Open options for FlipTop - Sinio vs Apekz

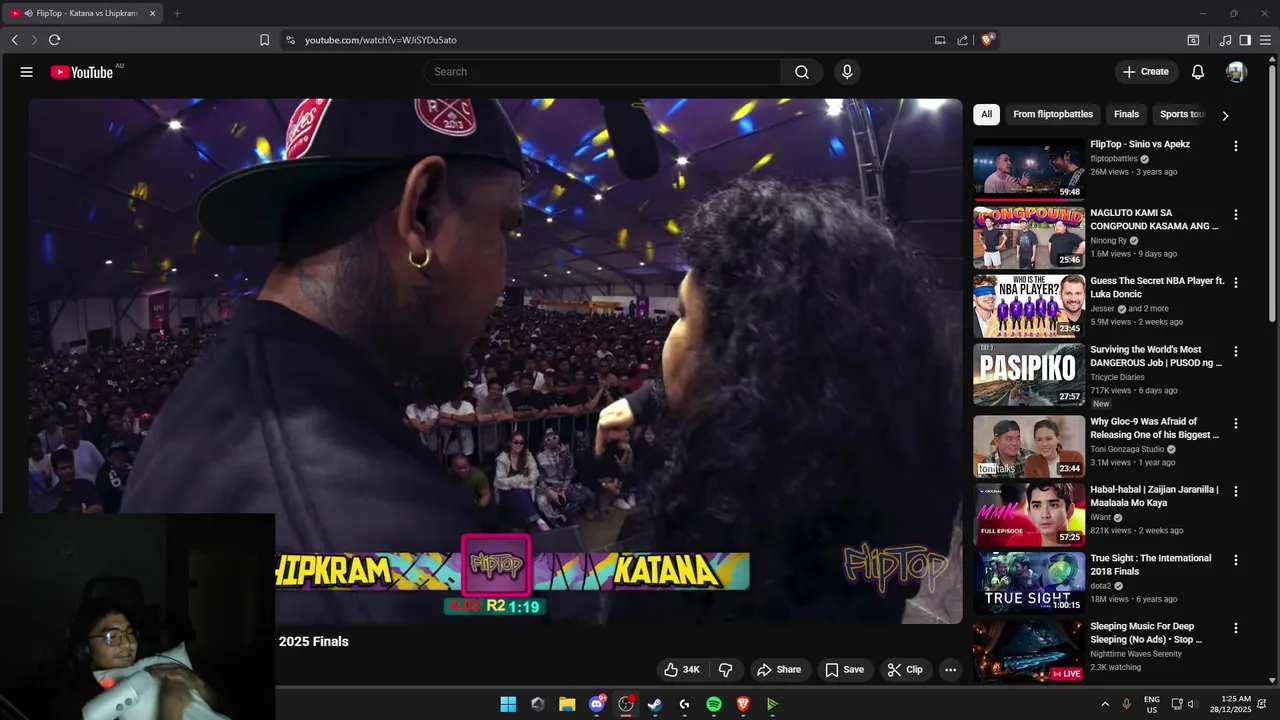tap(1236, 146)
